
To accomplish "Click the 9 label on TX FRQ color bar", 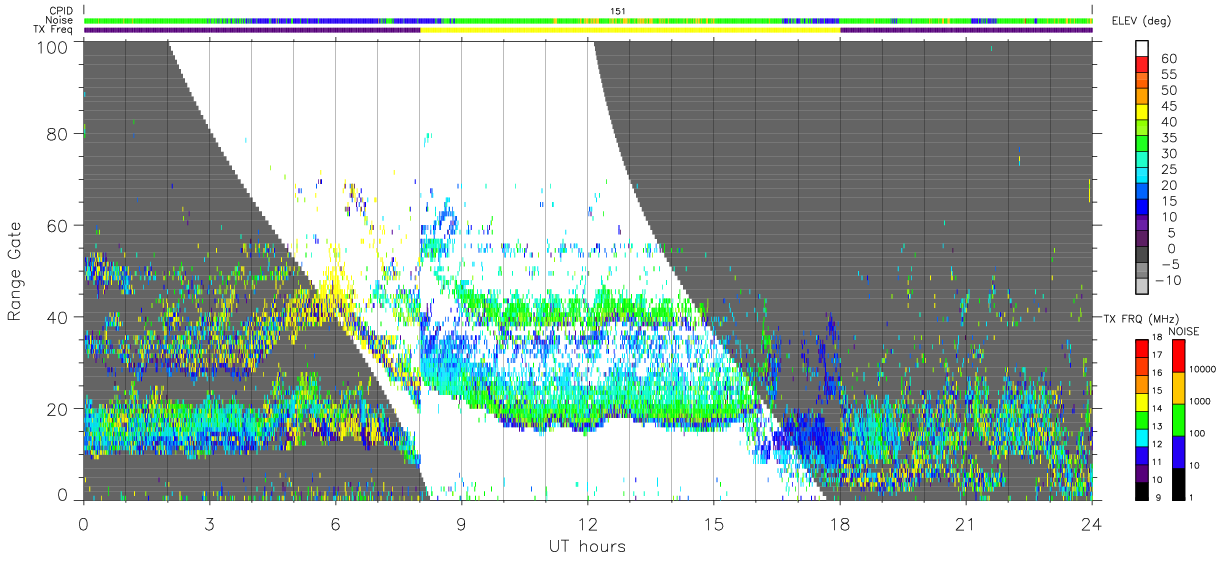I will (1158, 499).
